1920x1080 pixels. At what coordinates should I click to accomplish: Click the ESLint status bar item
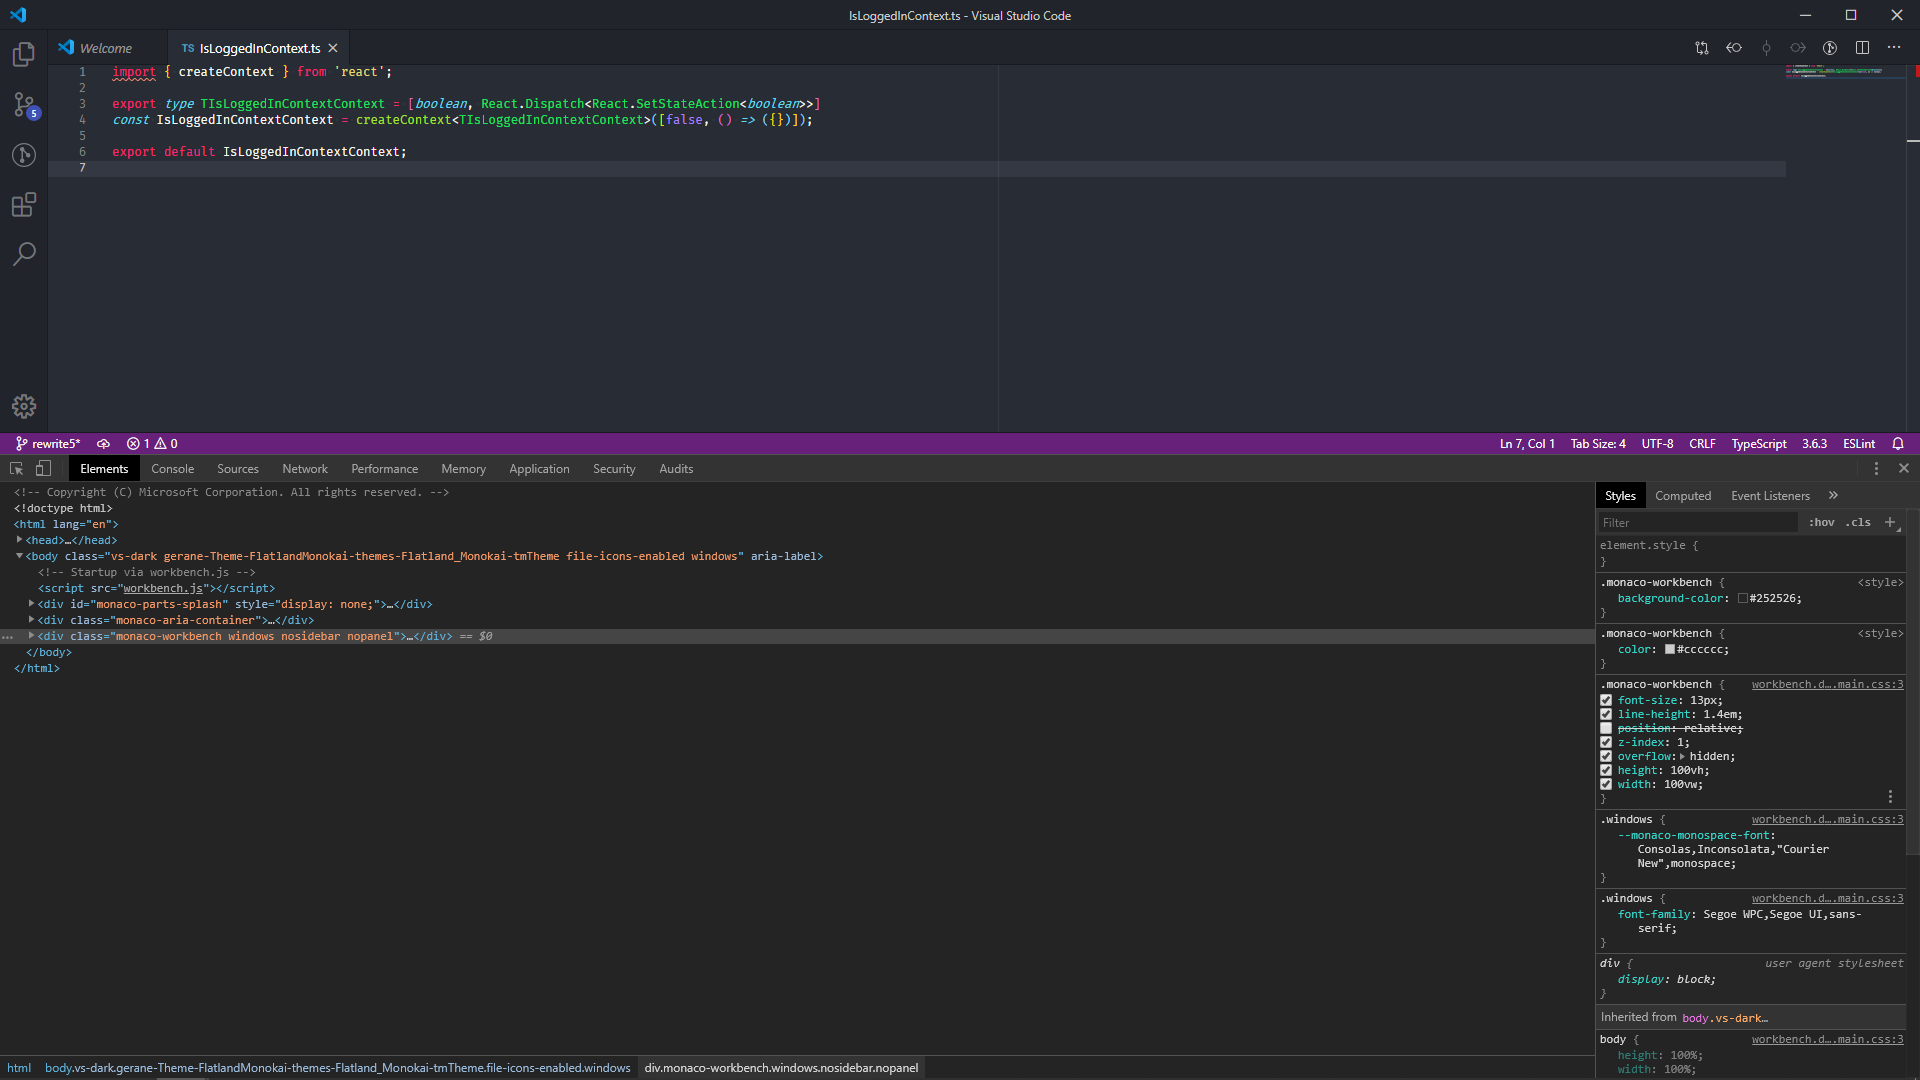[x=1859, y=444]
